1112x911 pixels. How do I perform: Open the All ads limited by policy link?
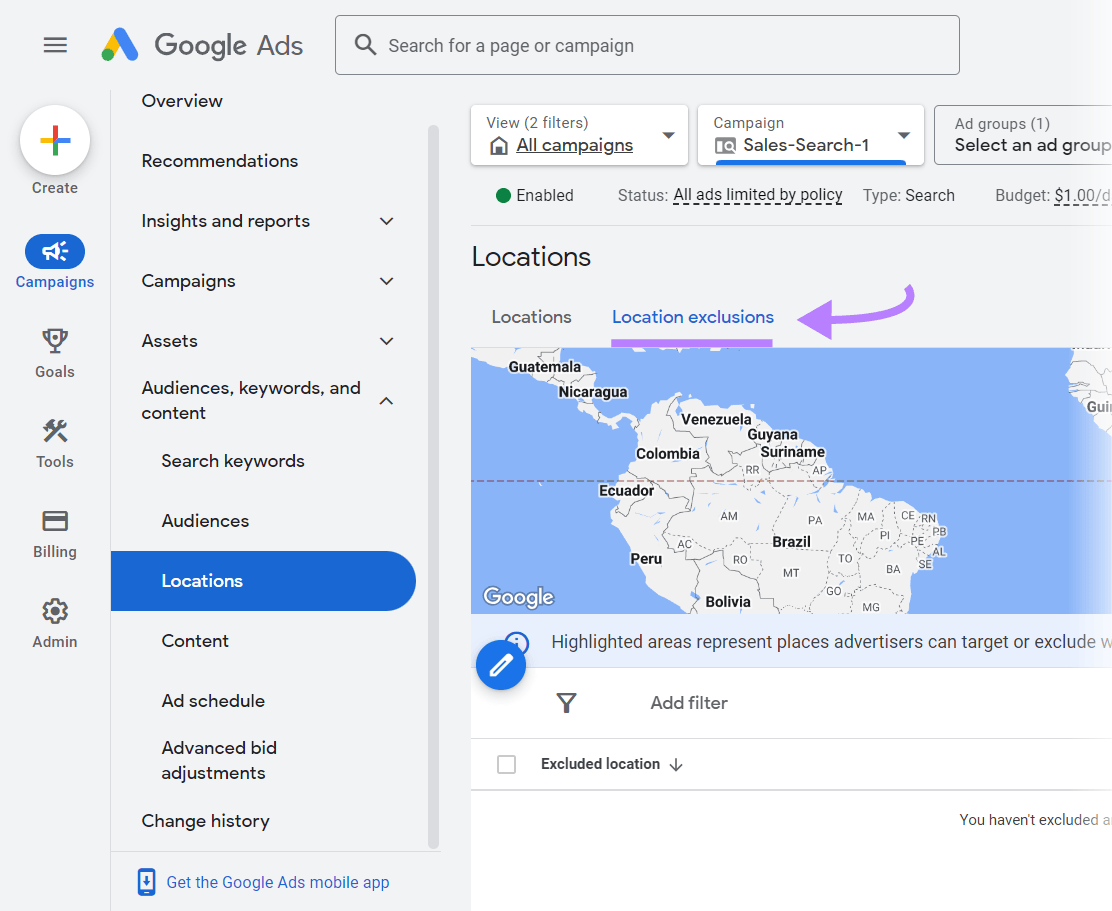pyautogui.click(x=757, y=195)
